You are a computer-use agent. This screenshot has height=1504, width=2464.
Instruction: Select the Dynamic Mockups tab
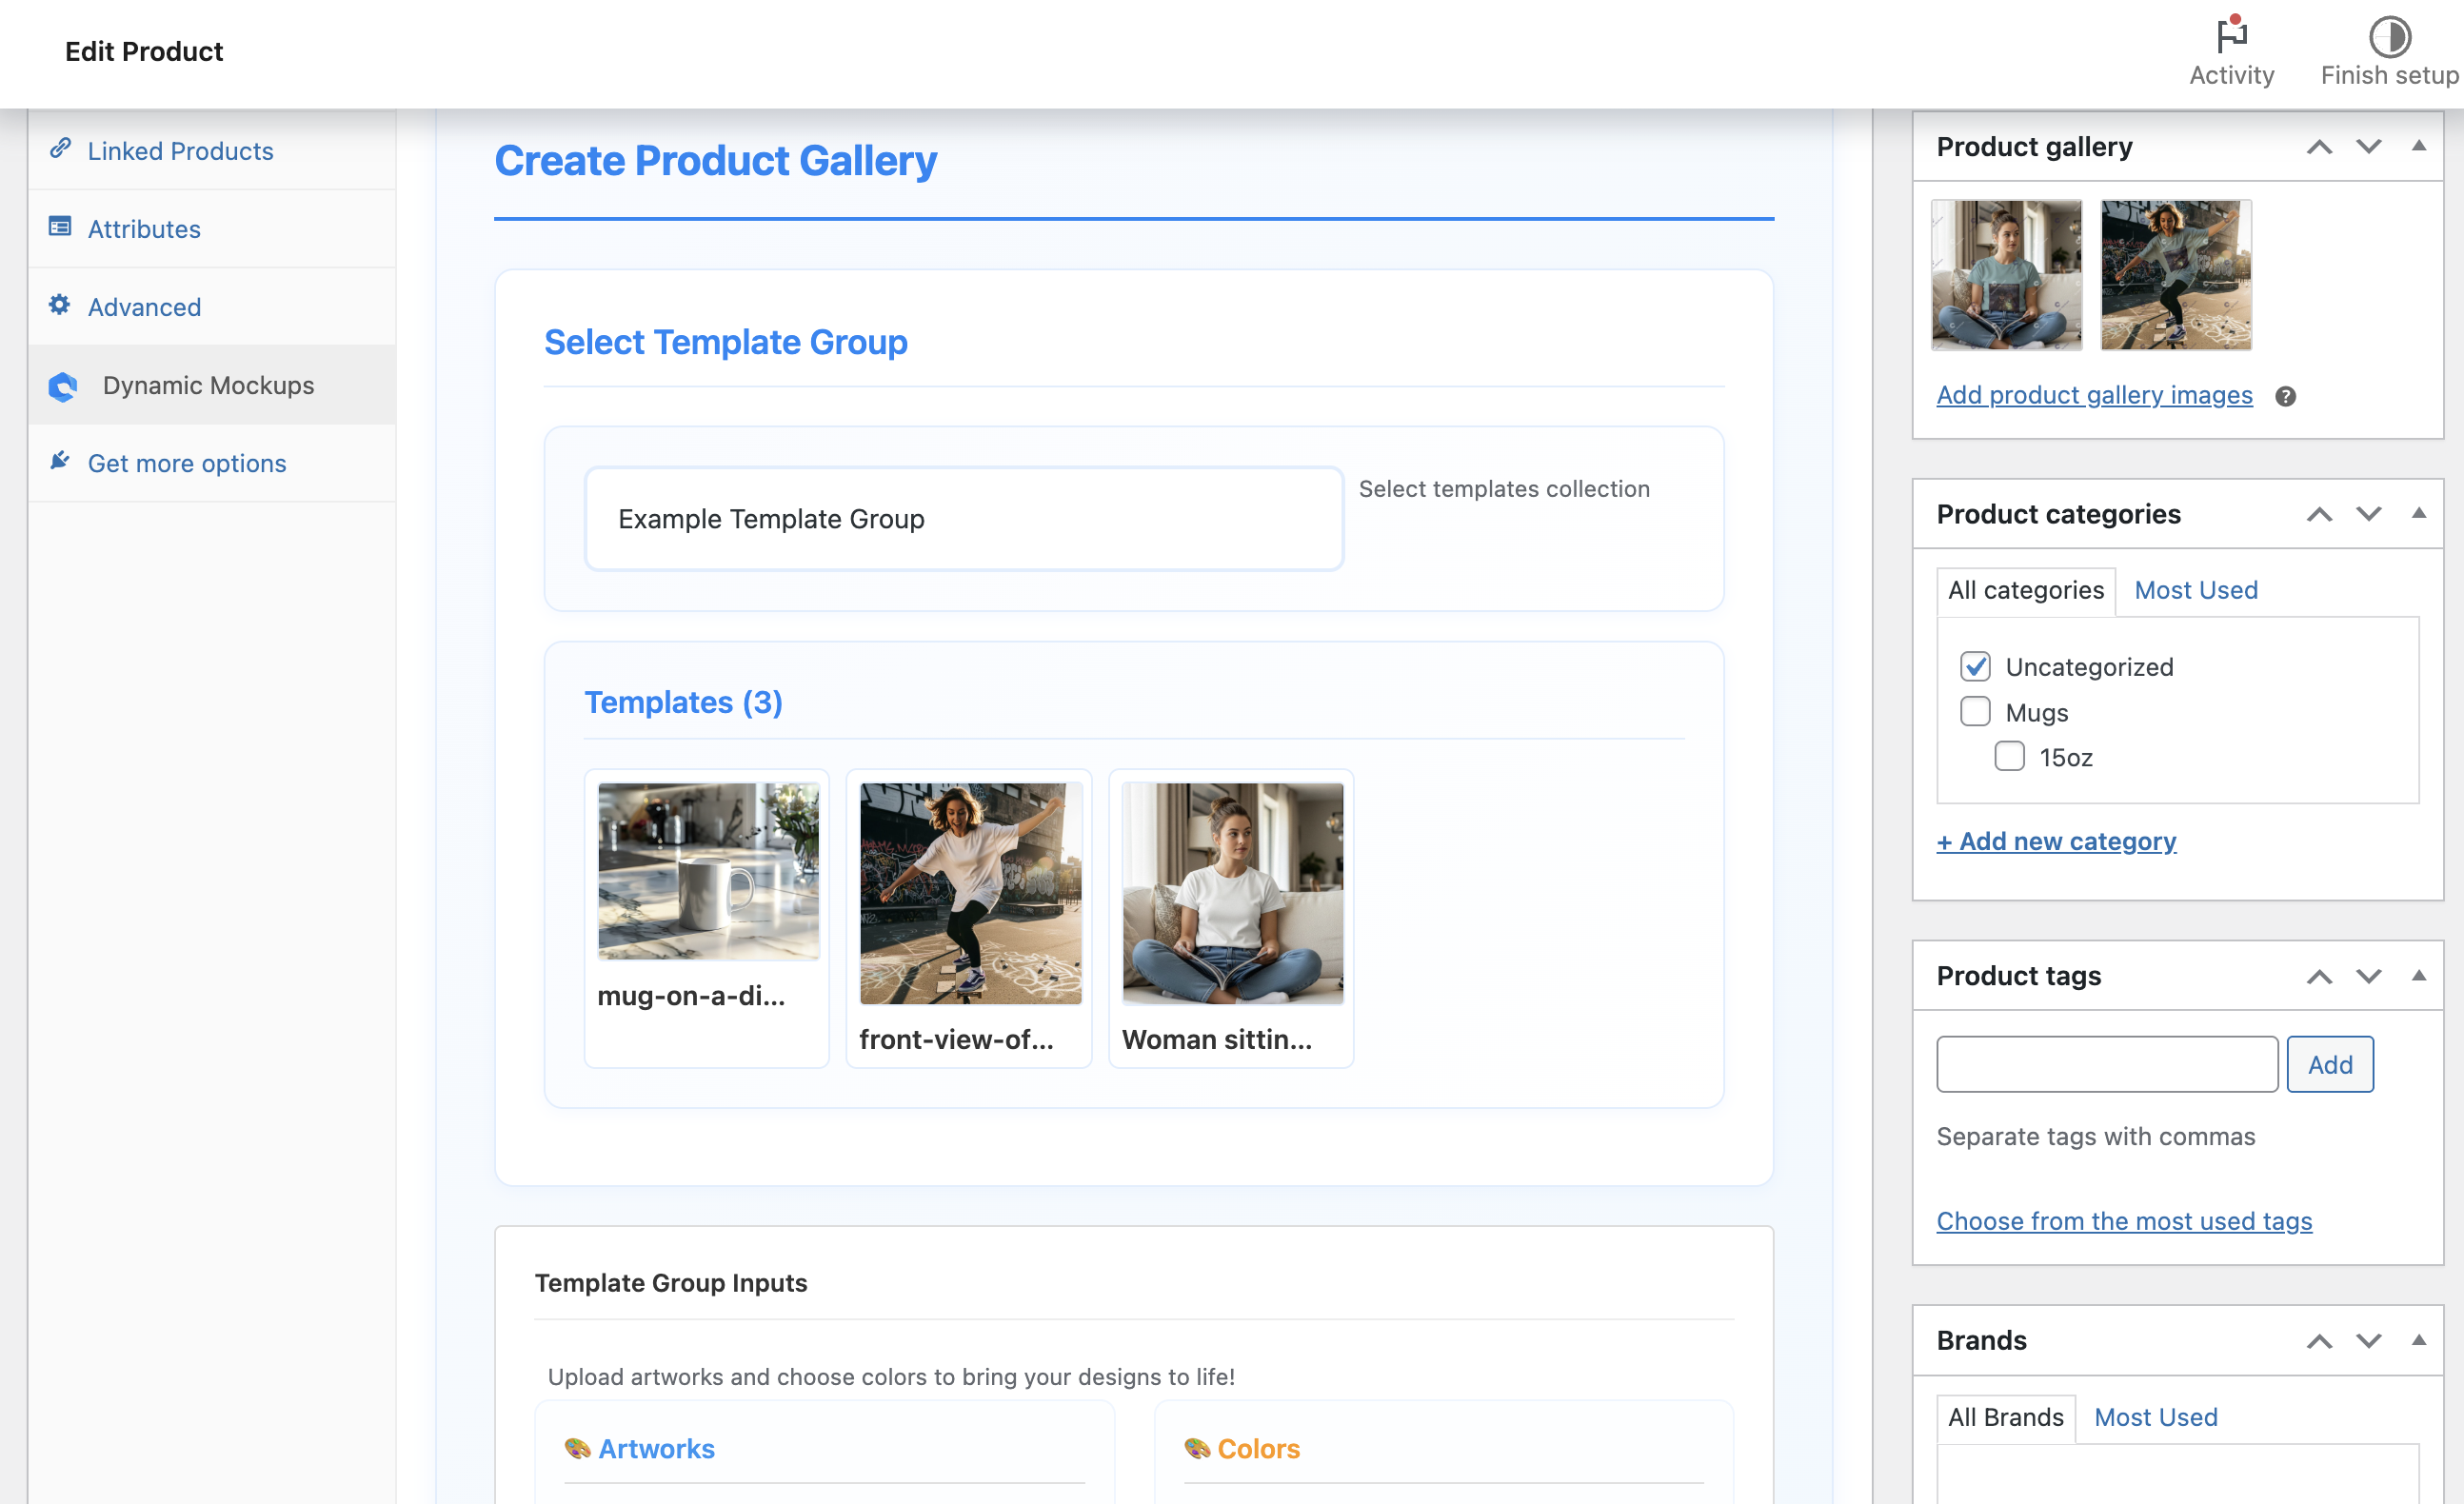(212, 385)
